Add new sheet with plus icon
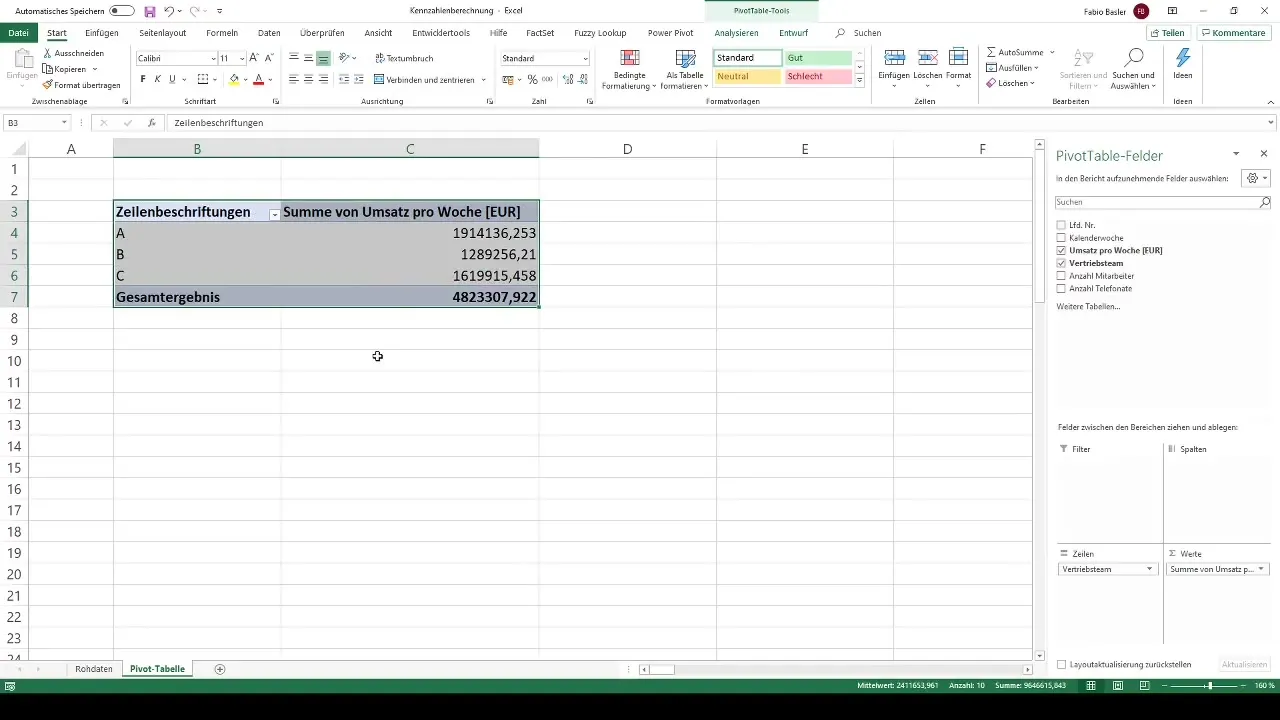 tap(220, 669)
